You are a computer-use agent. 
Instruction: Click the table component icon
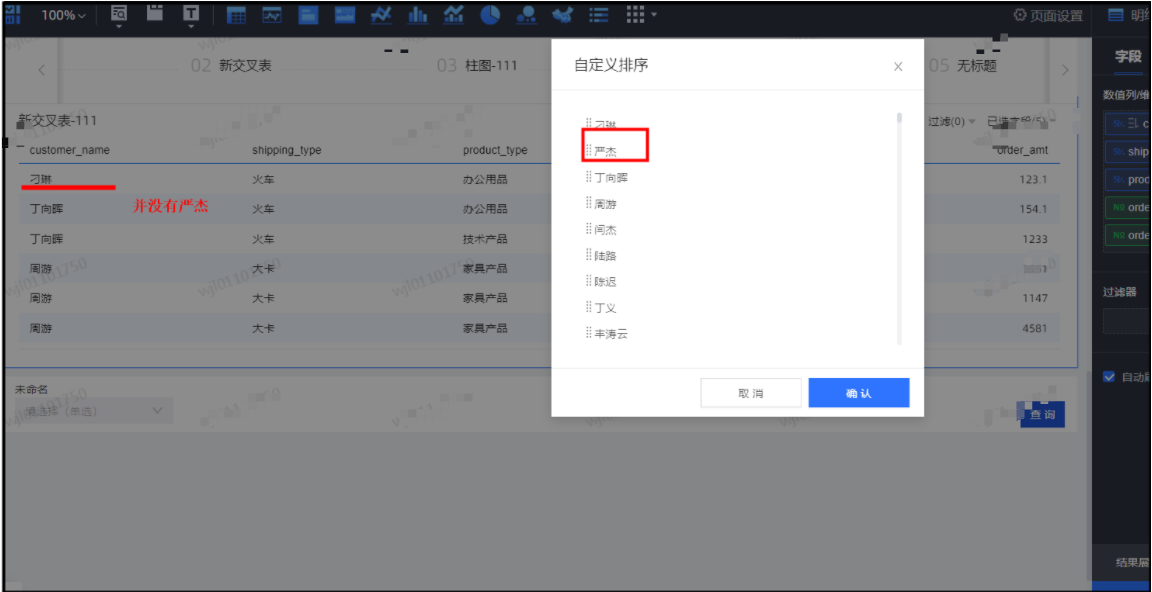[x=236, y=15]
